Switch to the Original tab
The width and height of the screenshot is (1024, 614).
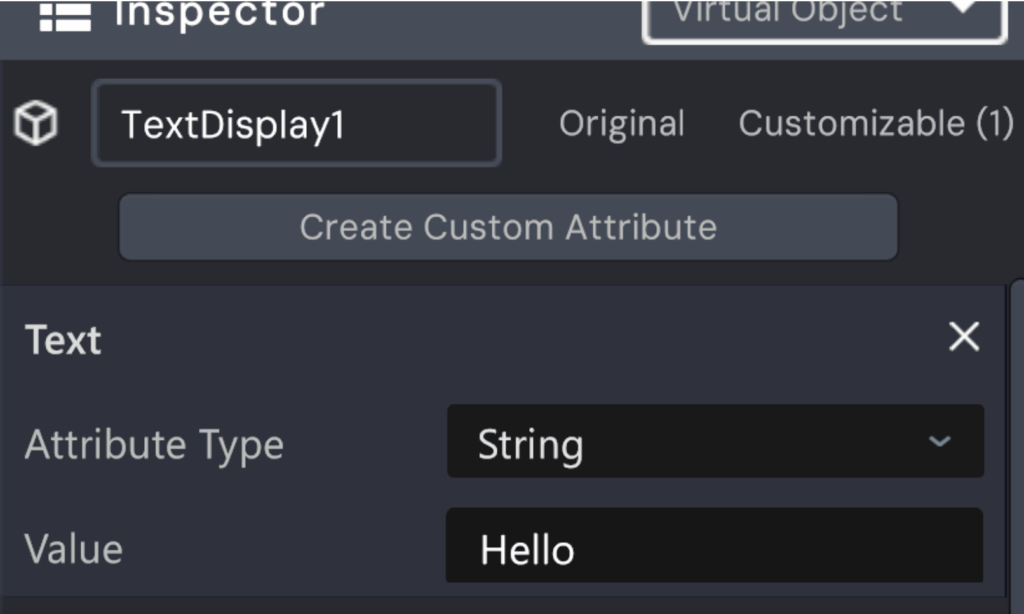coord(622,123)
